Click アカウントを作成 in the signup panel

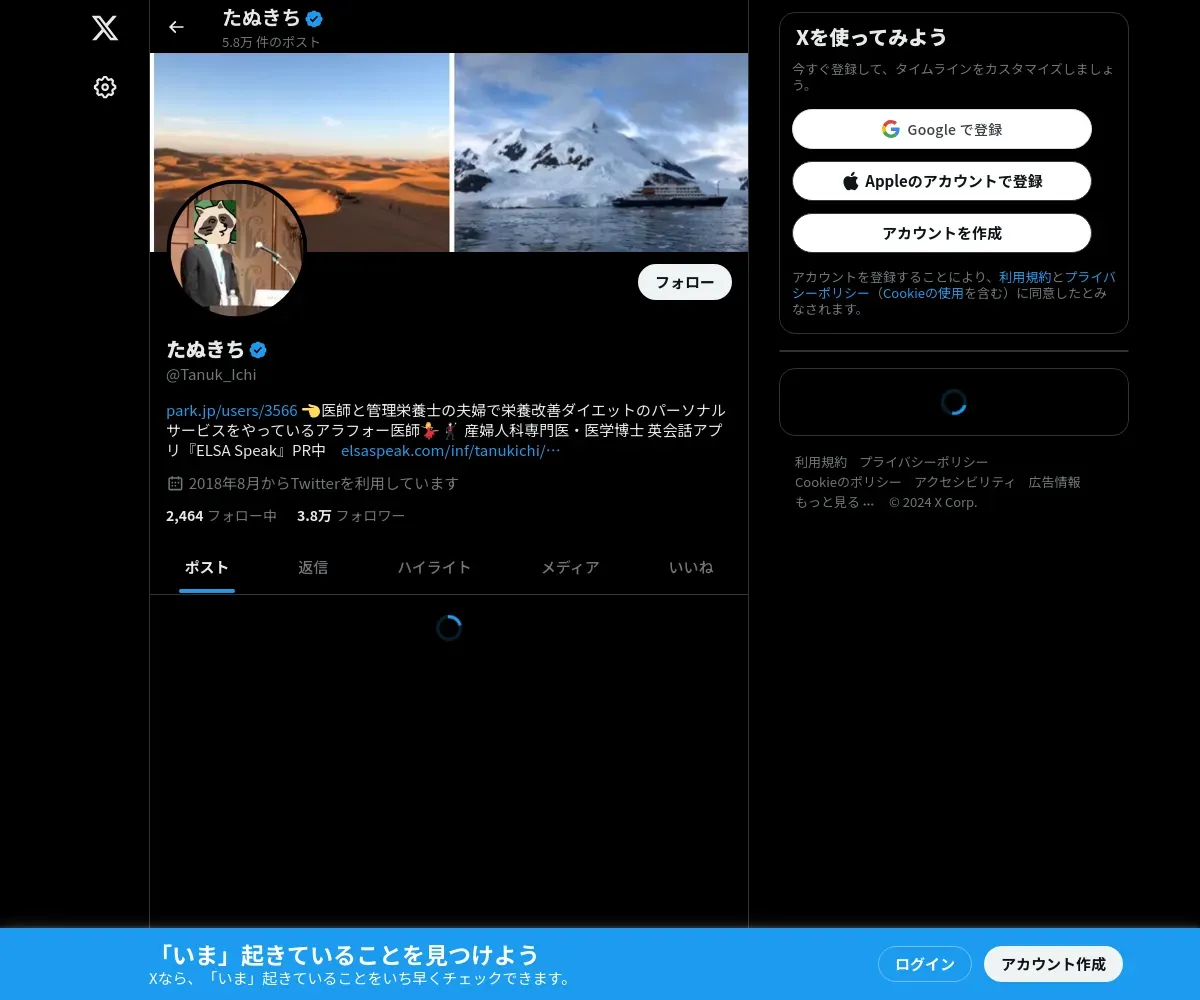tap(942, 233)
